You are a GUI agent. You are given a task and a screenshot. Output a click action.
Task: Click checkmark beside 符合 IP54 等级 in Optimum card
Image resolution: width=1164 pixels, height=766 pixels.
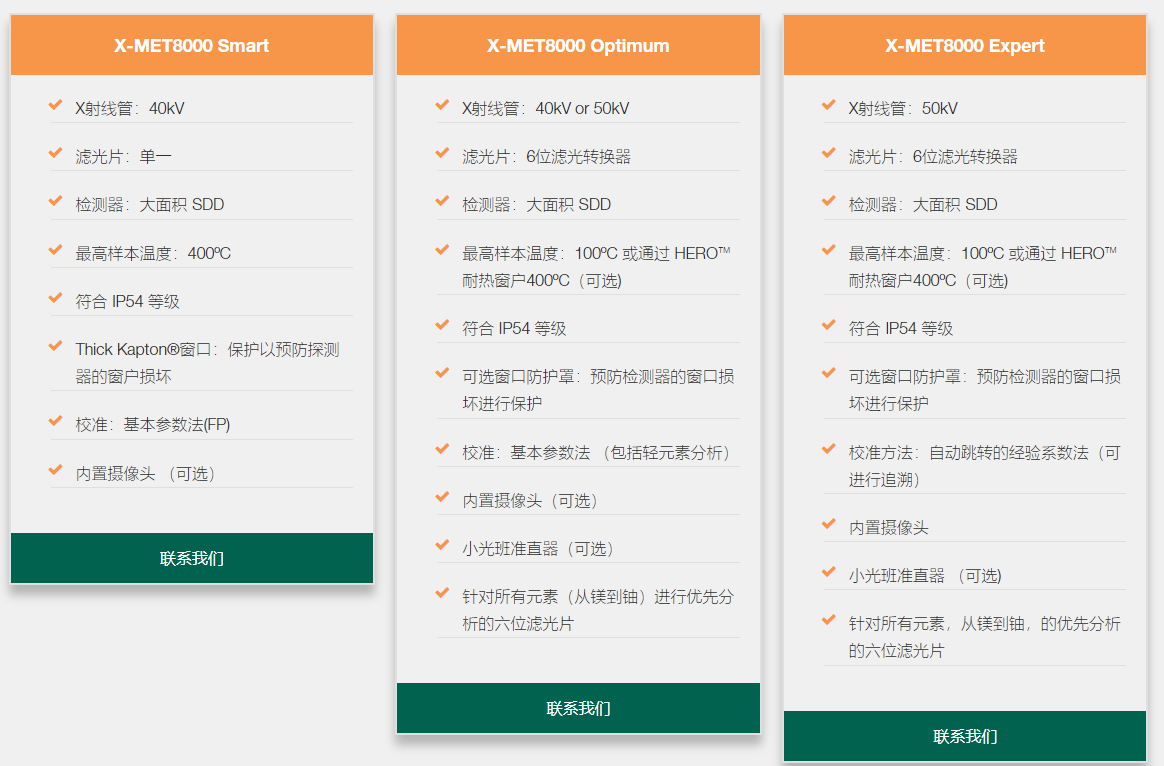(442, 325)
